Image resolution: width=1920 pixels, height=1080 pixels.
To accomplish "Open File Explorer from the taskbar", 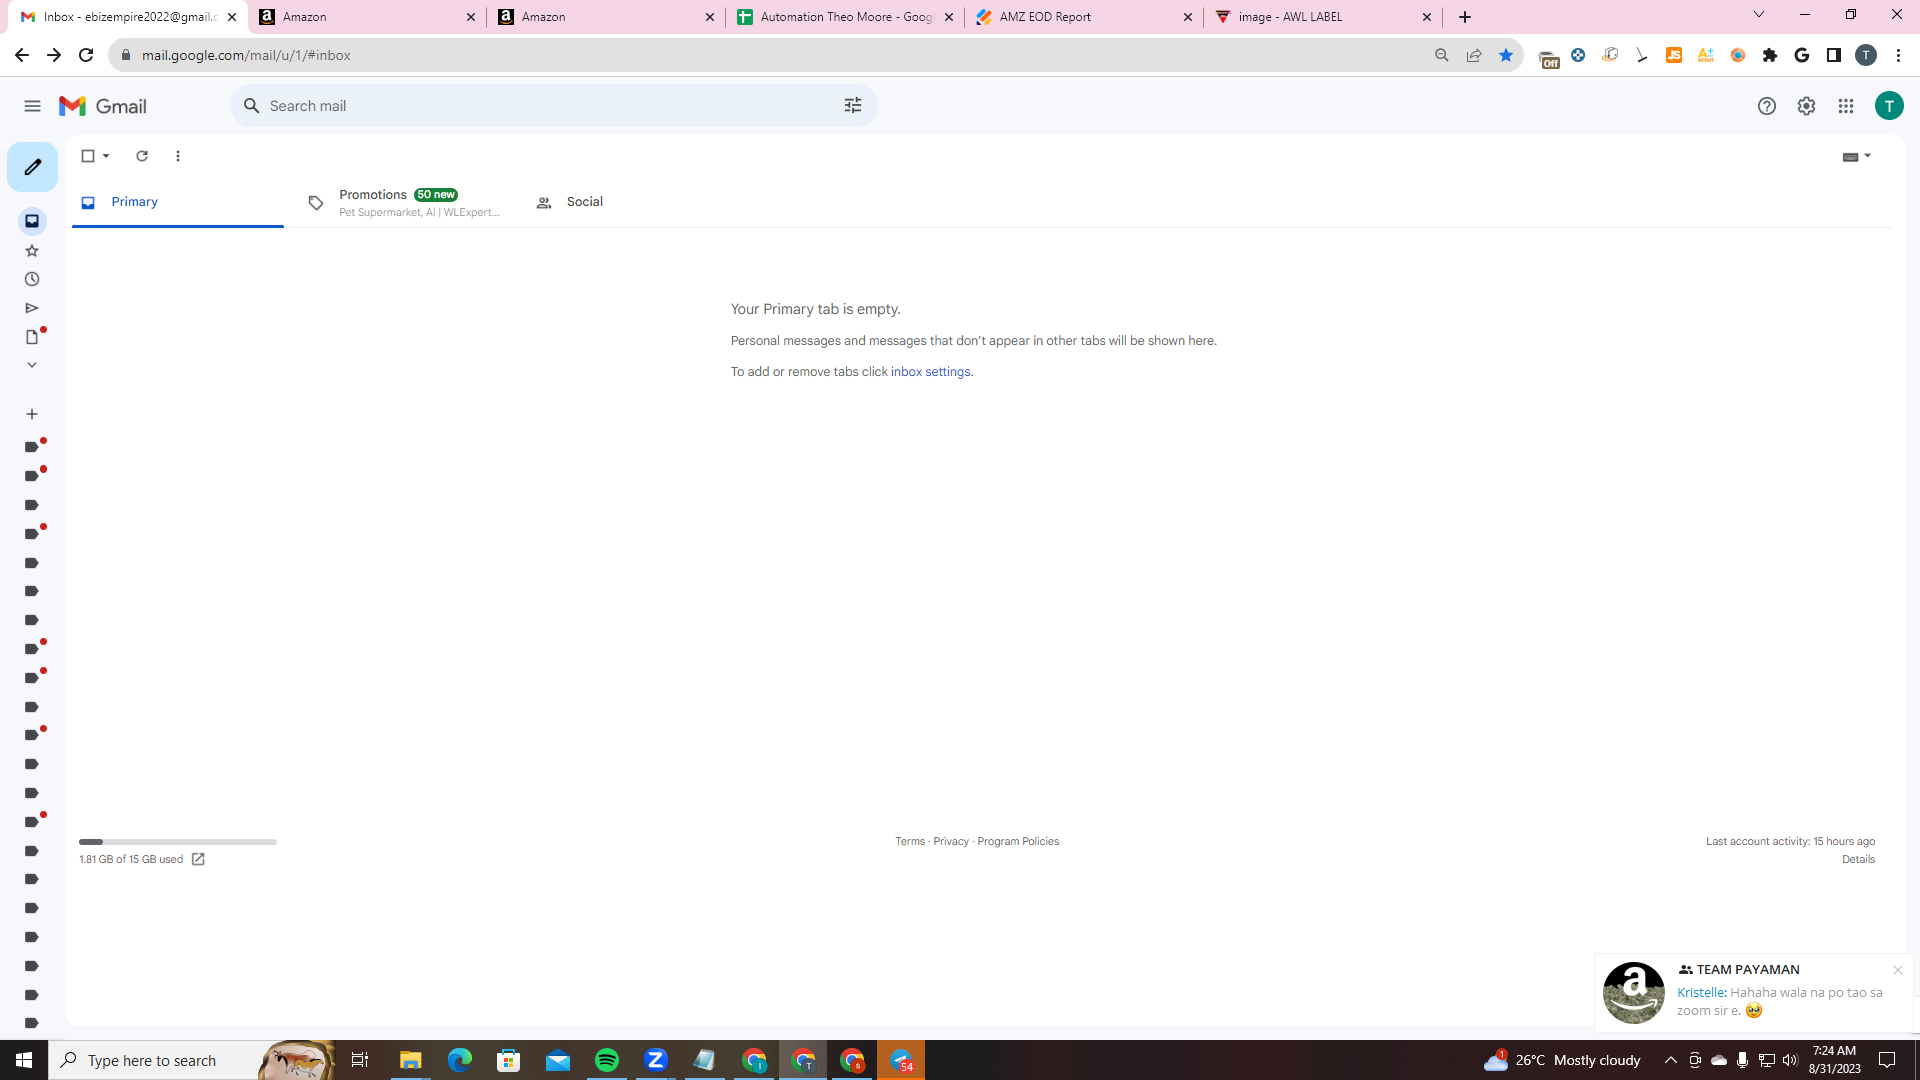I will coord(411,1060).
